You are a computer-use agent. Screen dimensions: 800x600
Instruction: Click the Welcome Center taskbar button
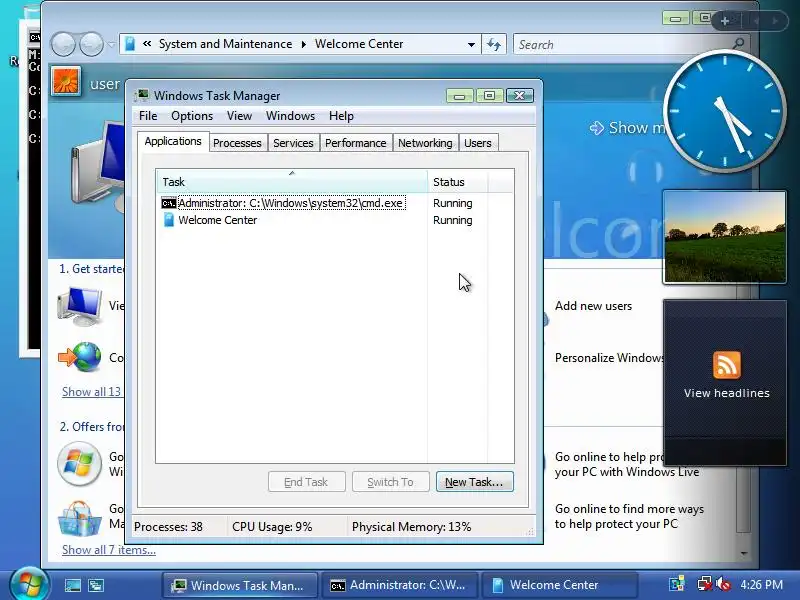coord(560,585)
